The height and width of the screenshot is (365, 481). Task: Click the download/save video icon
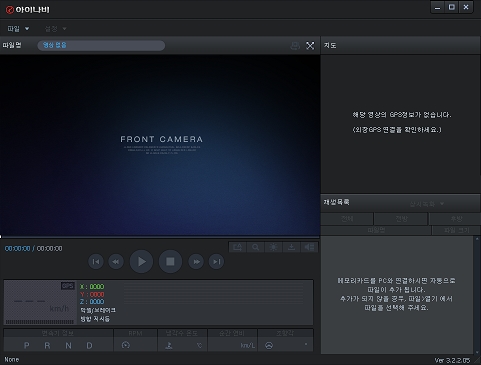[291, 247]
